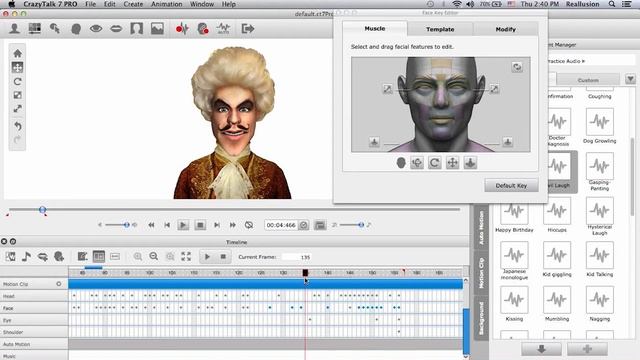Click the Timeline play button

[207, 257]
